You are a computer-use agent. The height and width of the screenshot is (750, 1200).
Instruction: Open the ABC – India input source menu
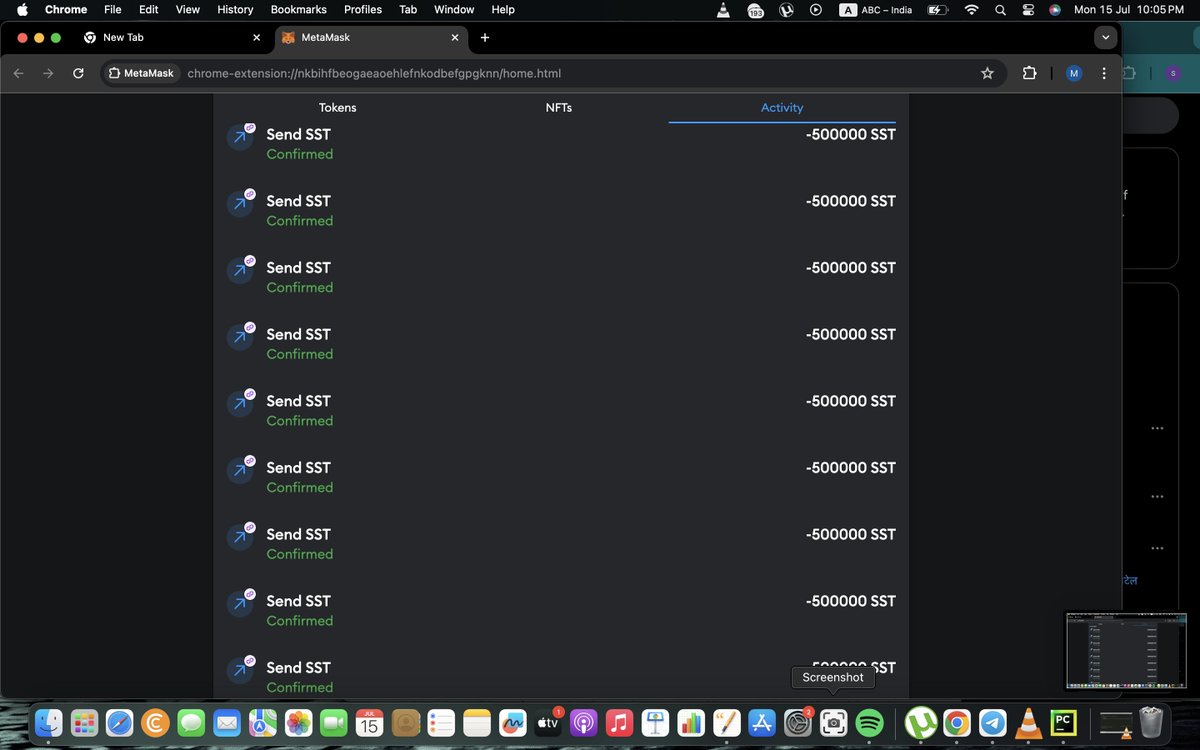point(876,9)
